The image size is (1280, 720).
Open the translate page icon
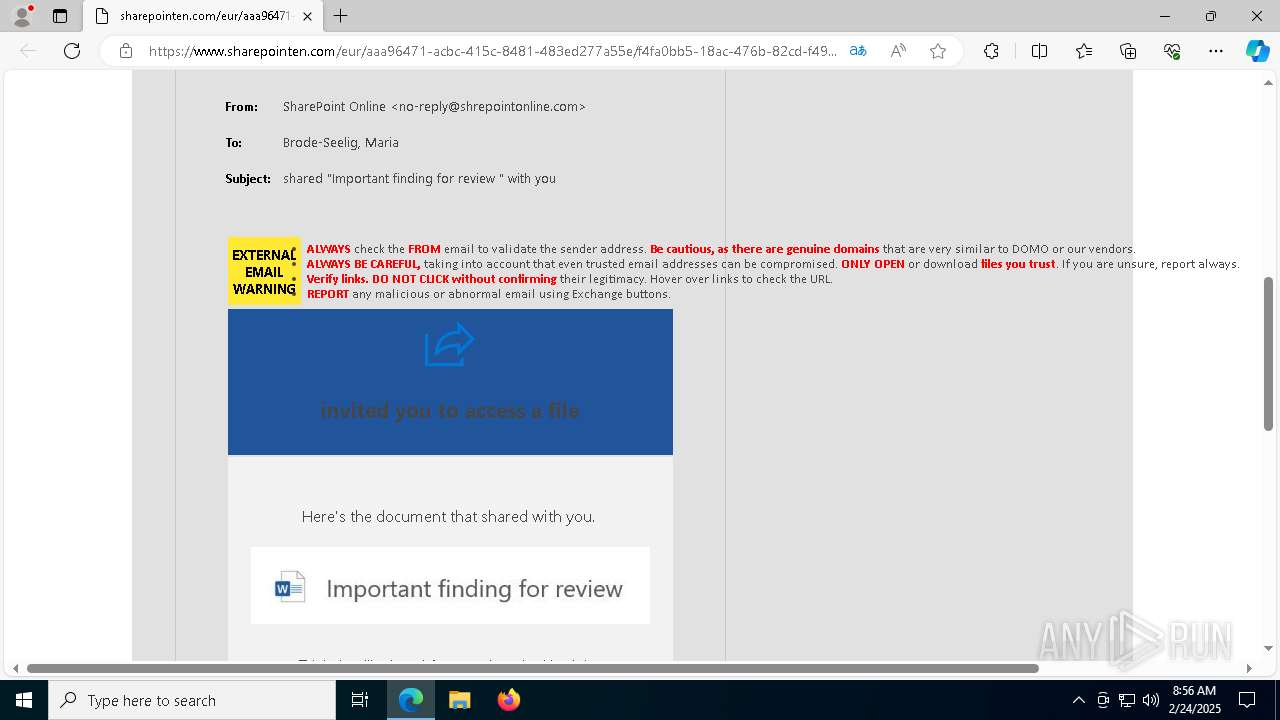tap(858, 51)
